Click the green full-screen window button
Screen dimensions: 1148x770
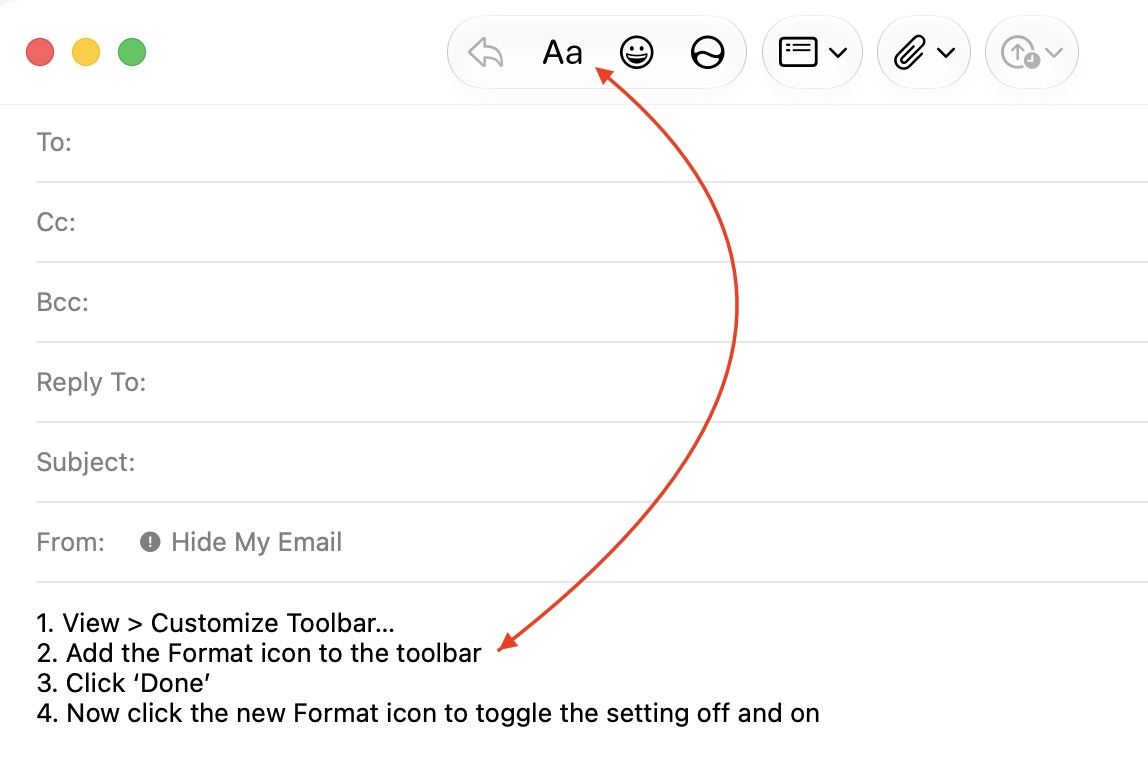(132, 53)
